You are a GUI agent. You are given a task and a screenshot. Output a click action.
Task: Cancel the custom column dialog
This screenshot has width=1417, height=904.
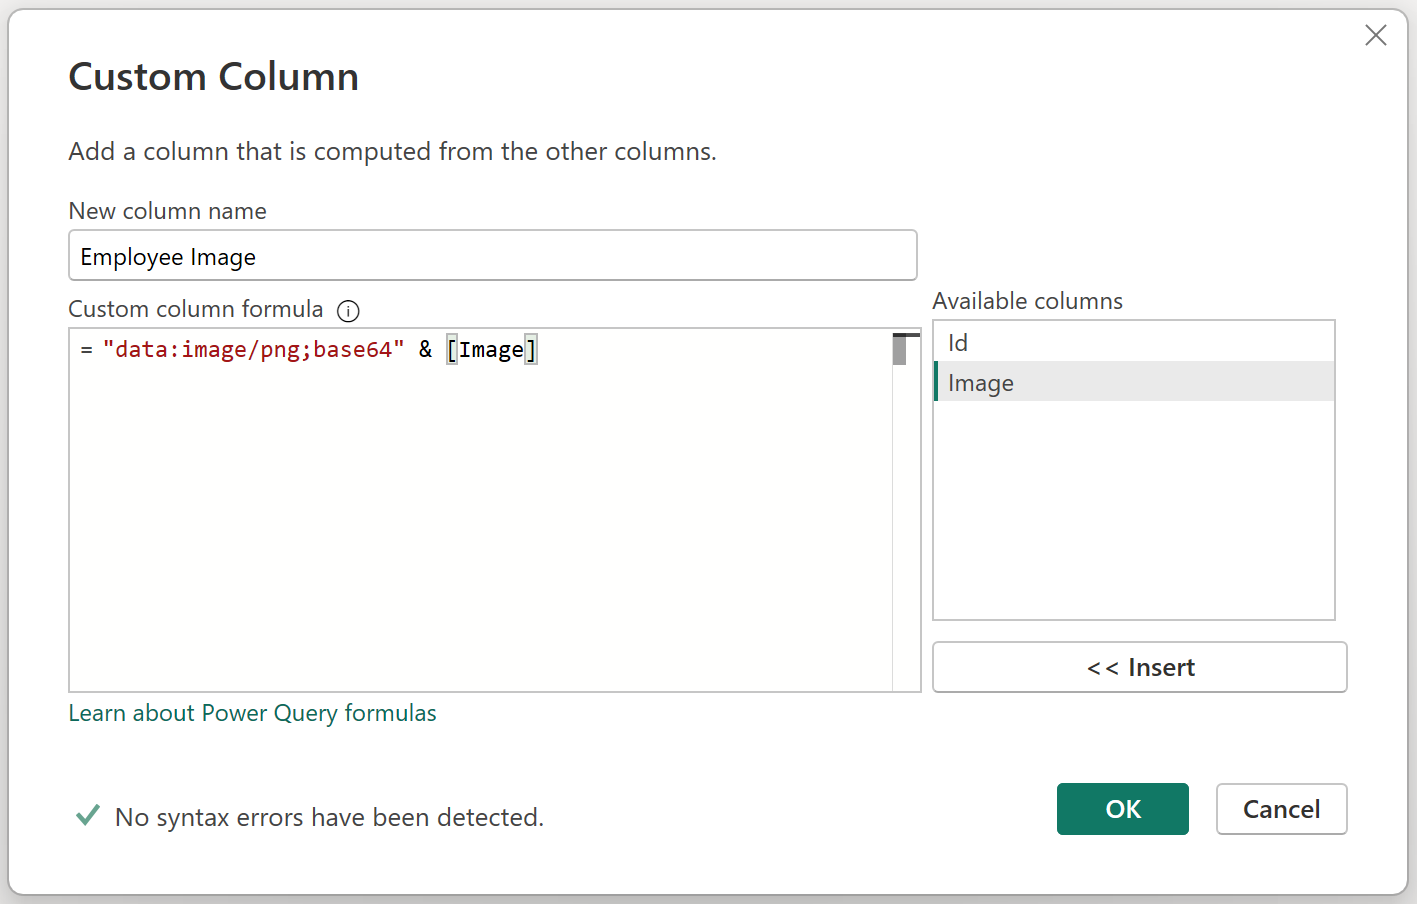coord(1281,809)
